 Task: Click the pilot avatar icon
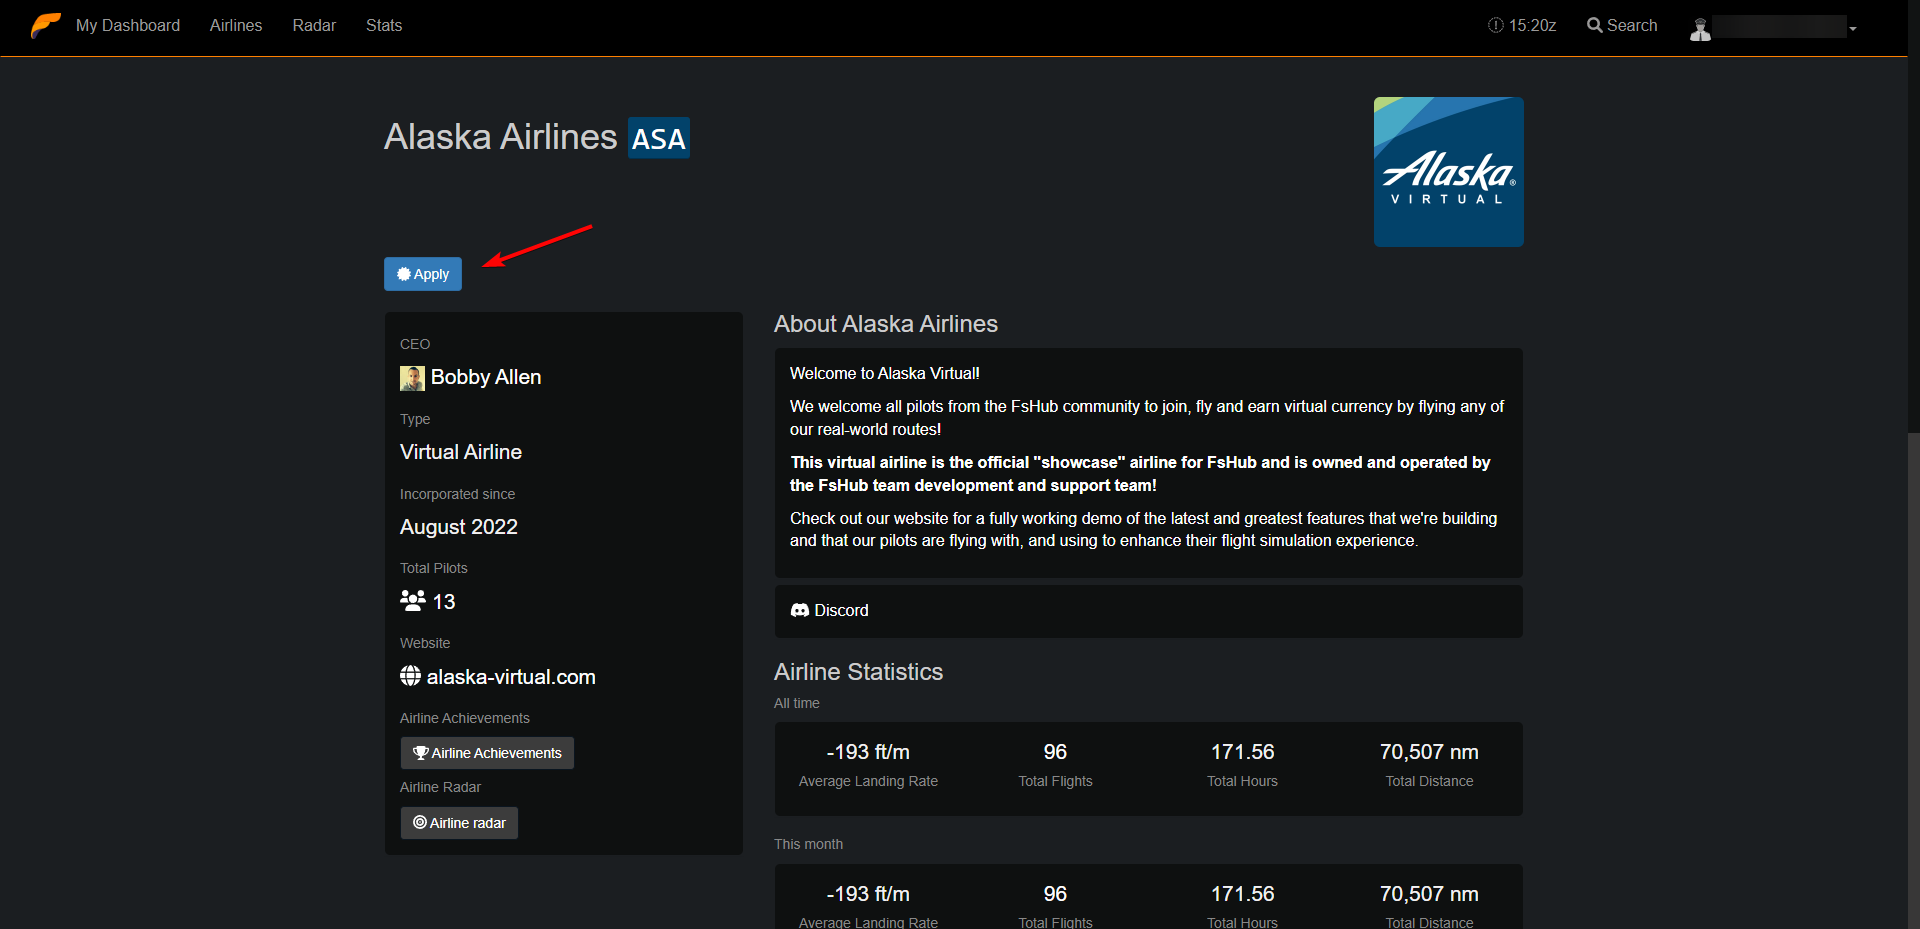pos(1700,29)
